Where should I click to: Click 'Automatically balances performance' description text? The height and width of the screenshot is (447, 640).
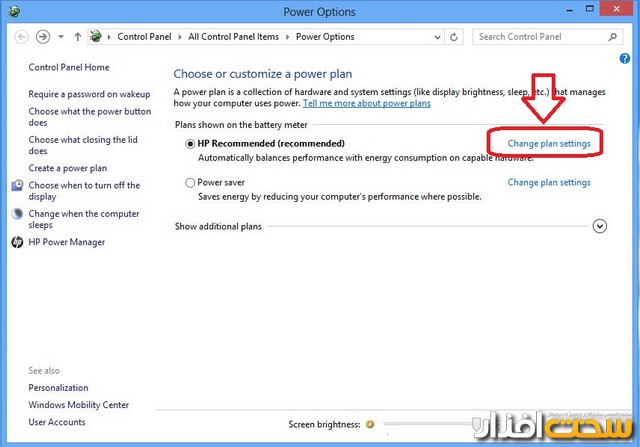pos(366,158)
